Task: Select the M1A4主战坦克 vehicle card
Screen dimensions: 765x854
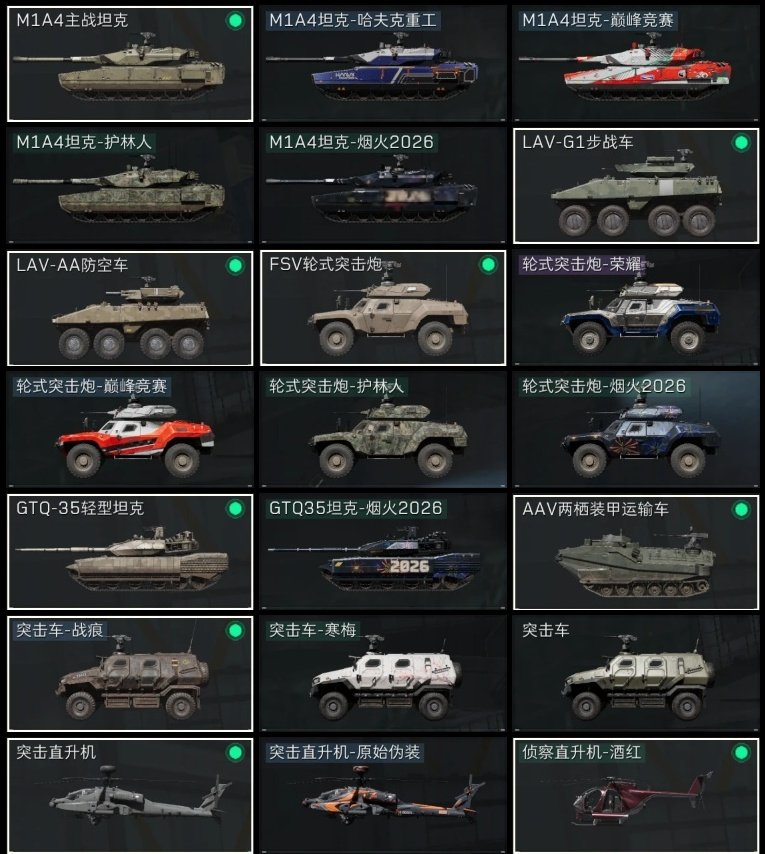Action: coord(130,64)
